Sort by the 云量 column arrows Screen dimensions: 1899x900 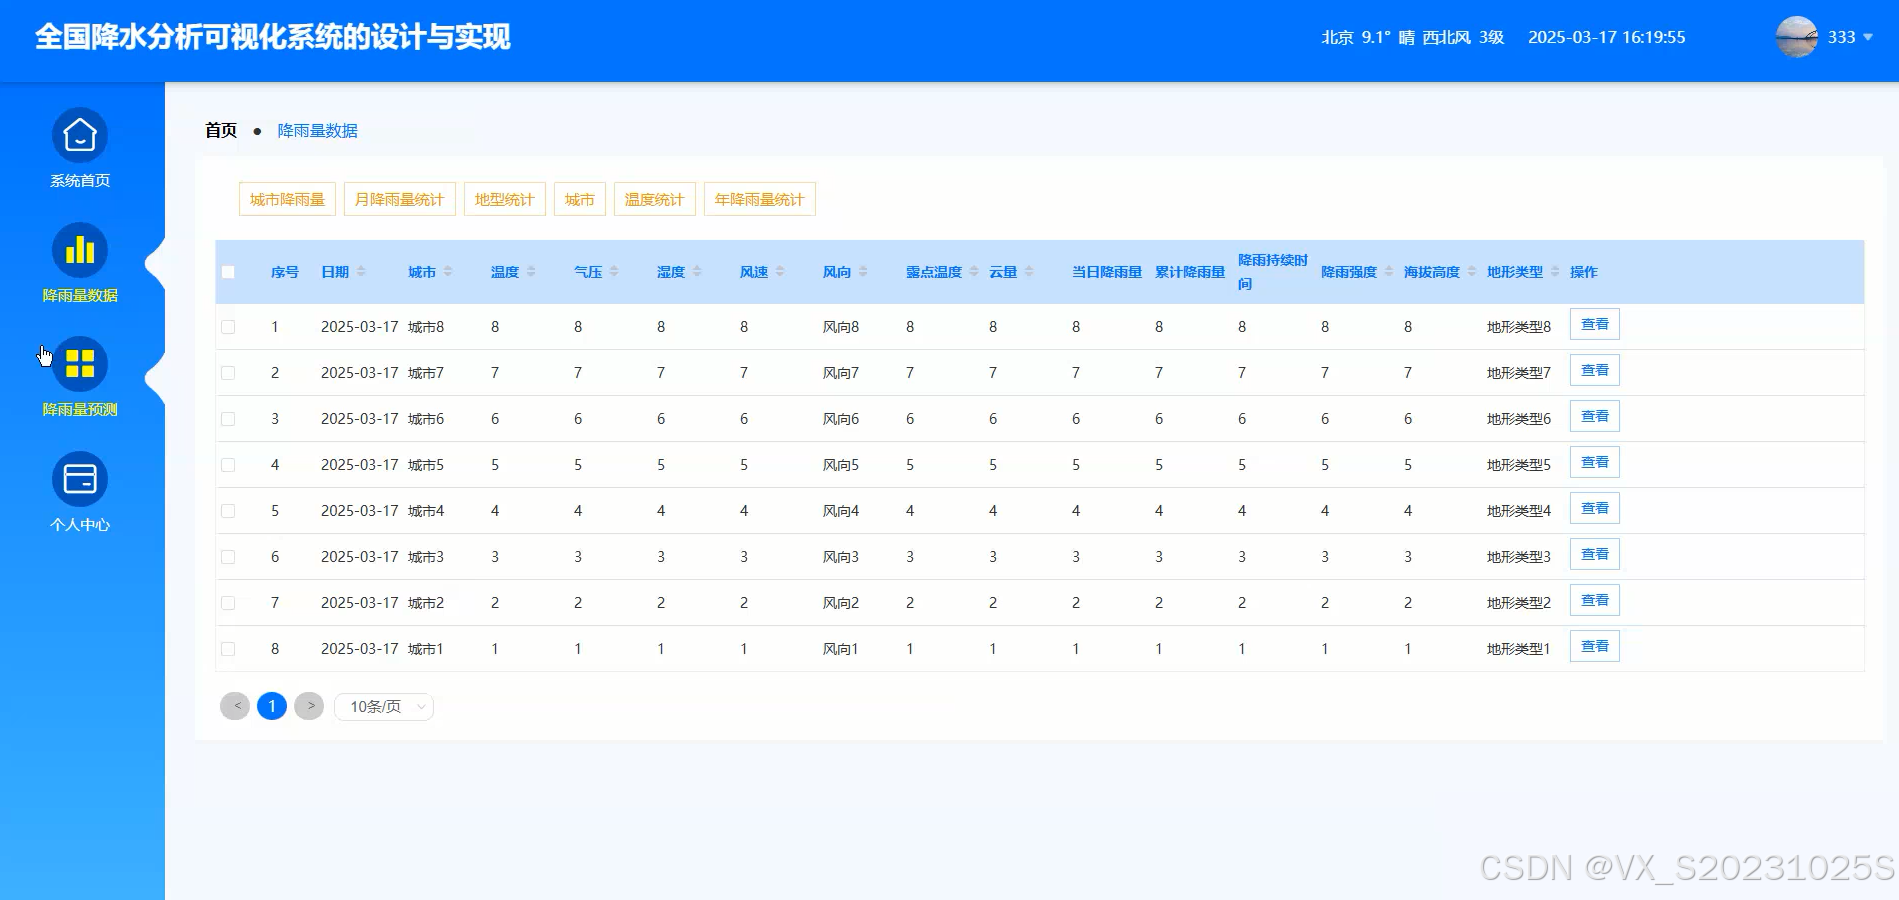(x=1029, y=272)
